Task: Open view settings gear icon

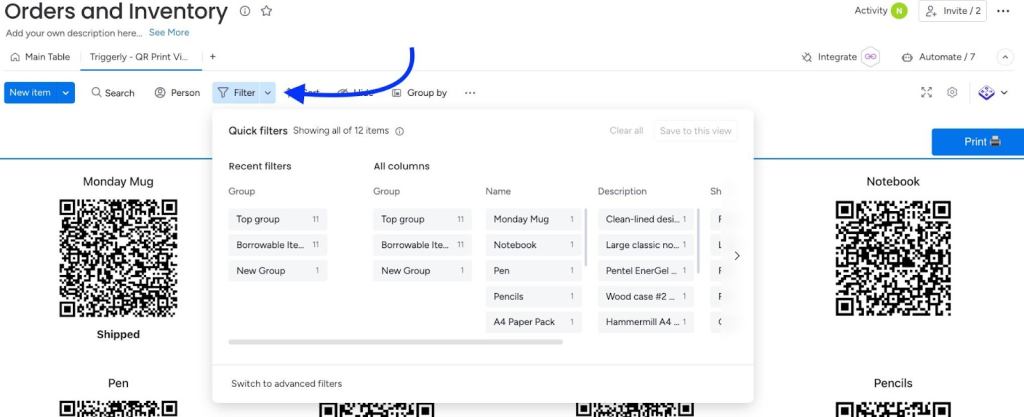Action: coord(952,92)
